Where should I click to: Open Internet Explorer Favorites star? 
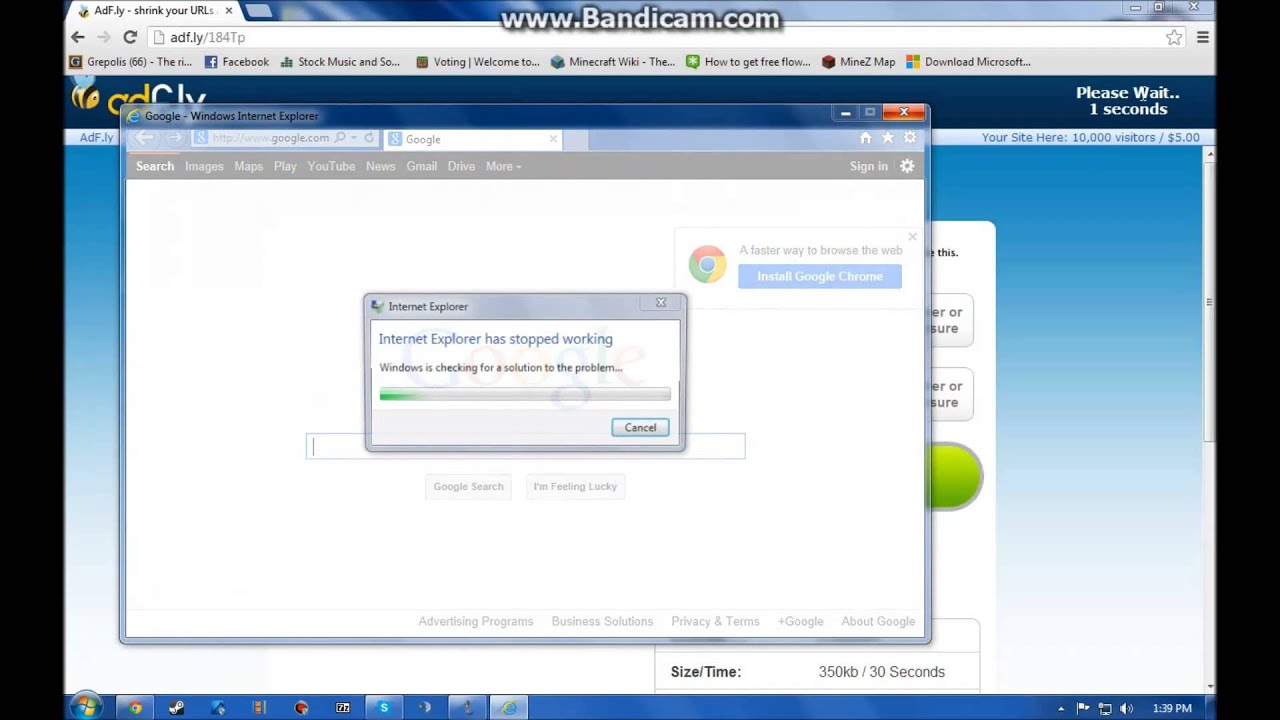coord(888,138)
